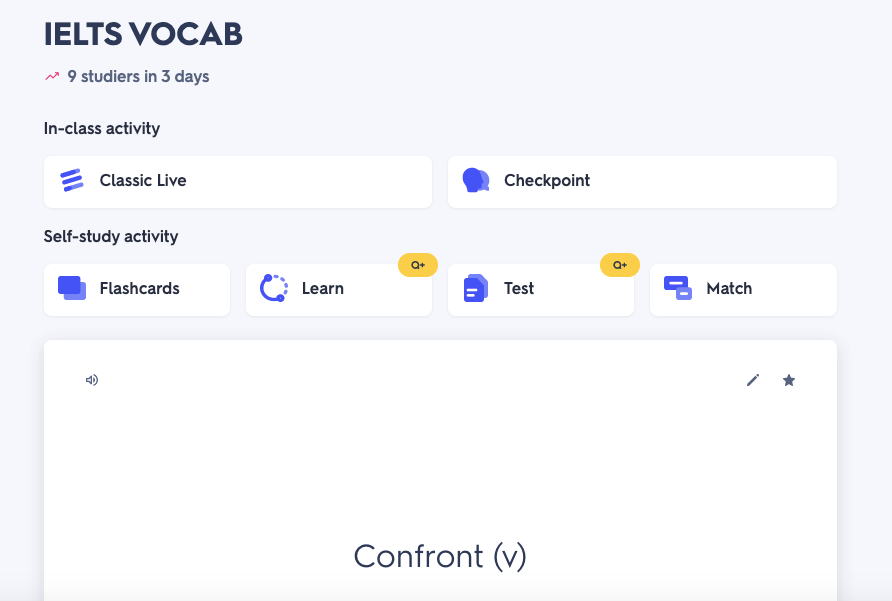
Task: Click the Learn circular progress icon
Action: click(x=273, y=288)
